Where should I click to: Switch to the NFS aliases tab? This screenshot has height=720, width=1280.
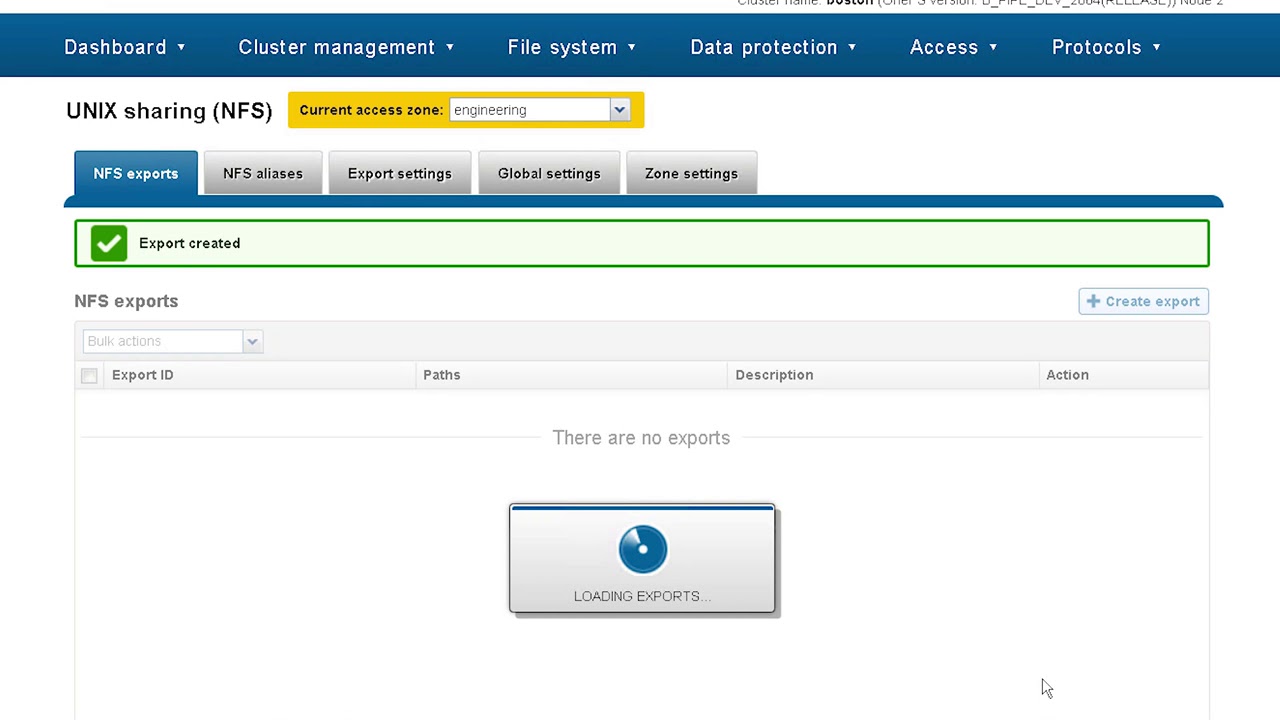[x=263, y=173]
